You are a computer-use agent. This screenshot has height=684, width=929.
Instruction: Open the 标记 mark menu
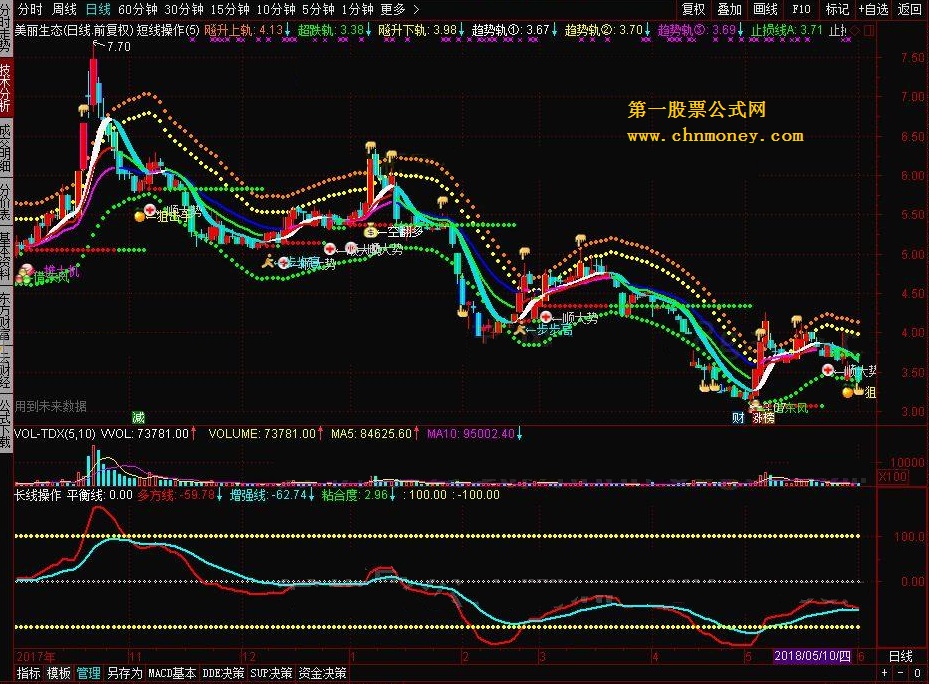837,9
